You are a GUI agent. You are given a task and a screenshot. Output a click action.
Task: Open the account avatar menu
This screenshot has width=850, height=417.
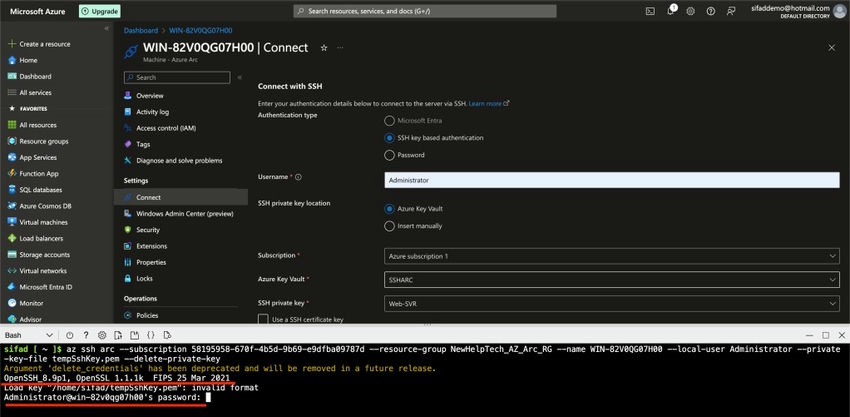click(839, 11)
